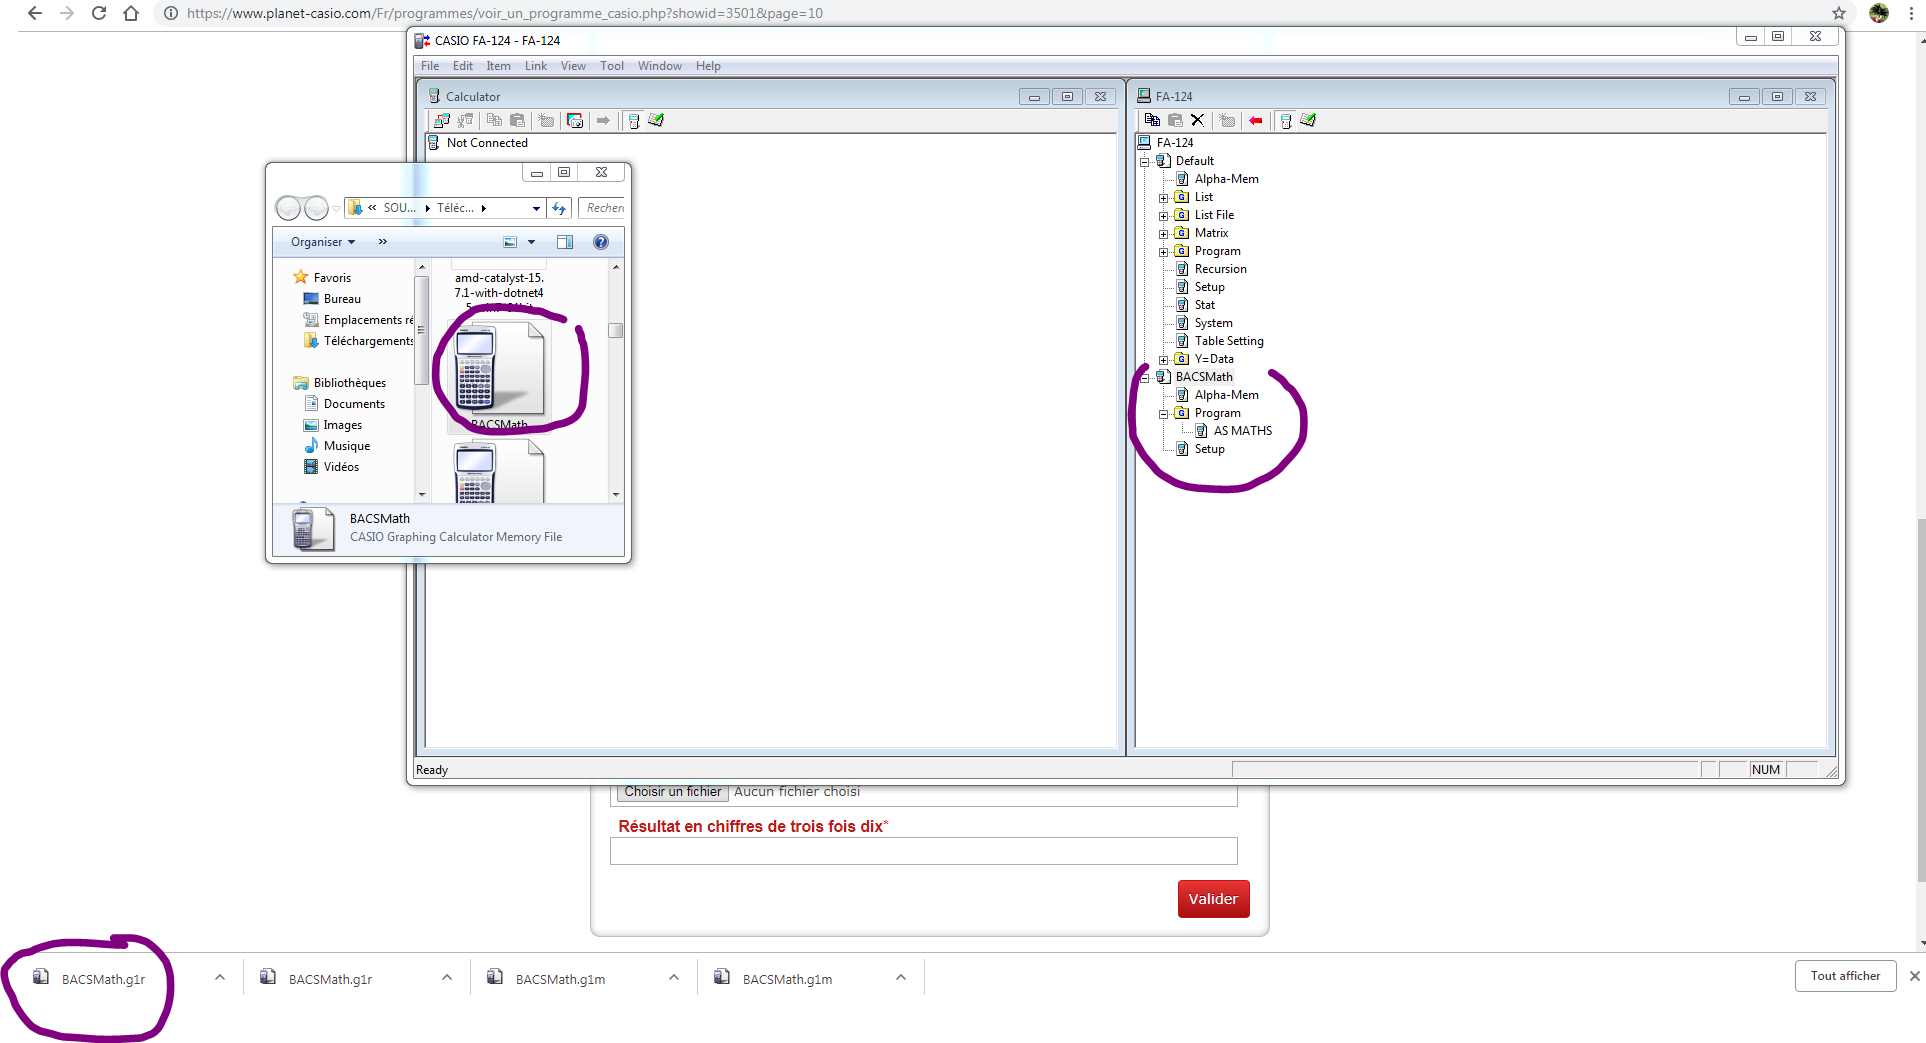Select the AS MATHS program item
The width and height of the screenshot is (1926, 1043).
(1243, 431)
